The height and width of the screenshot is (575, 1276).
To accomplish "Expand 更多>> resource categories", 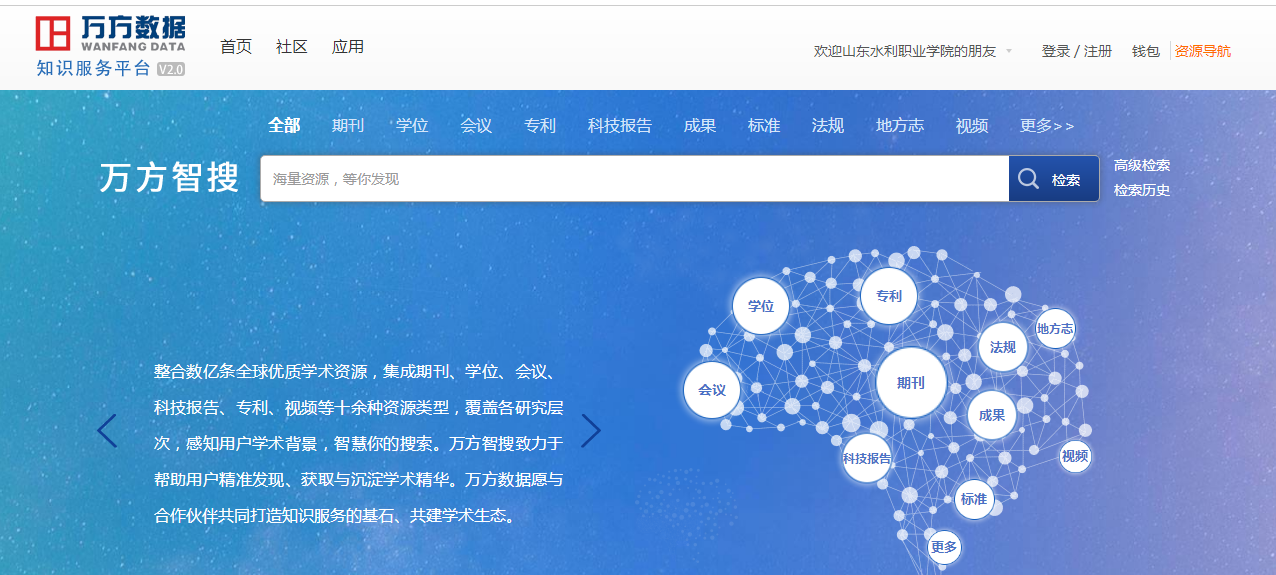I will 1047,125.
